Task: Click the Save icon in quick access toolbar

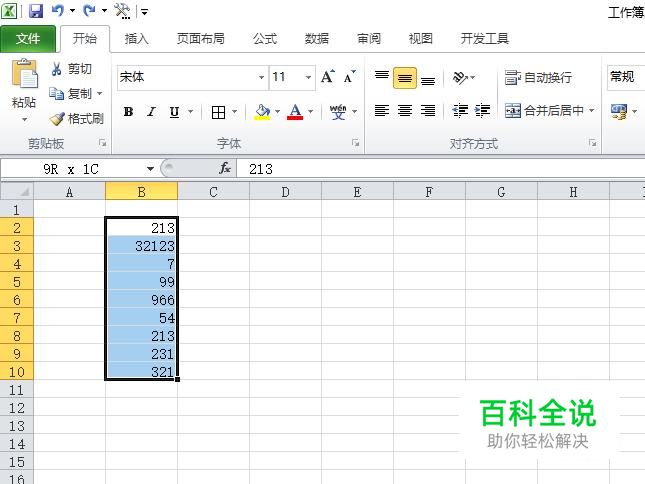Action: 36,11
